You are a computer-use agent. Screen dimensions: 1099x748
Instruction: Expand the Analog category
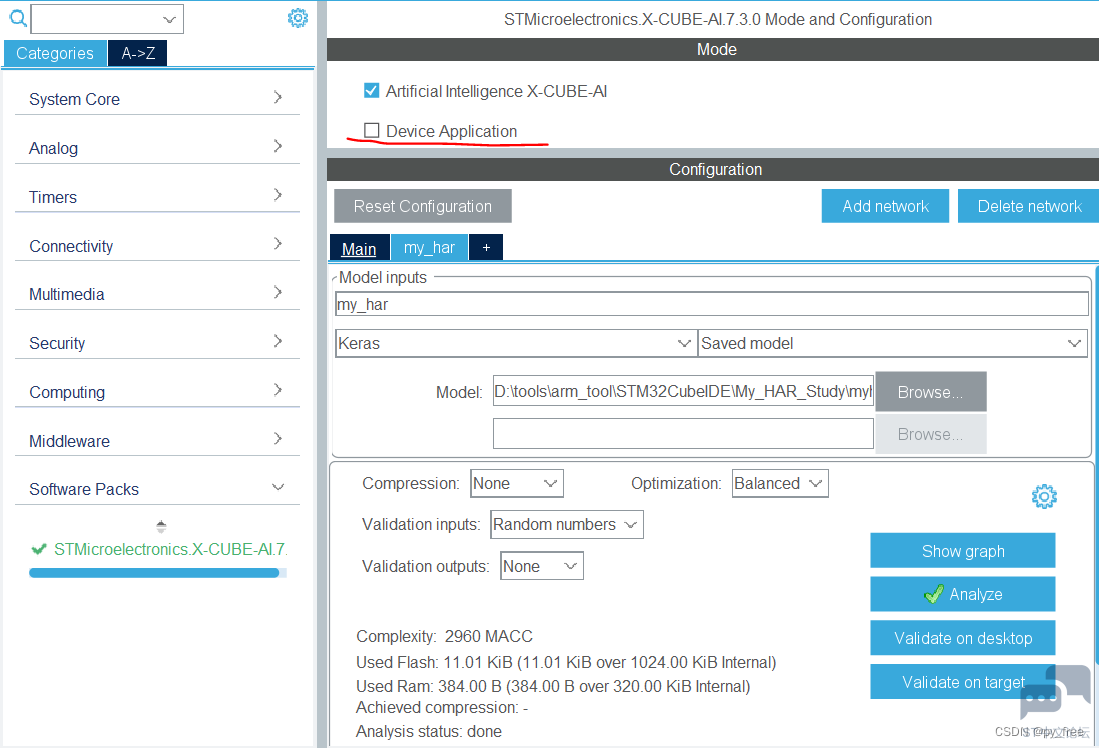pos(157,148)
